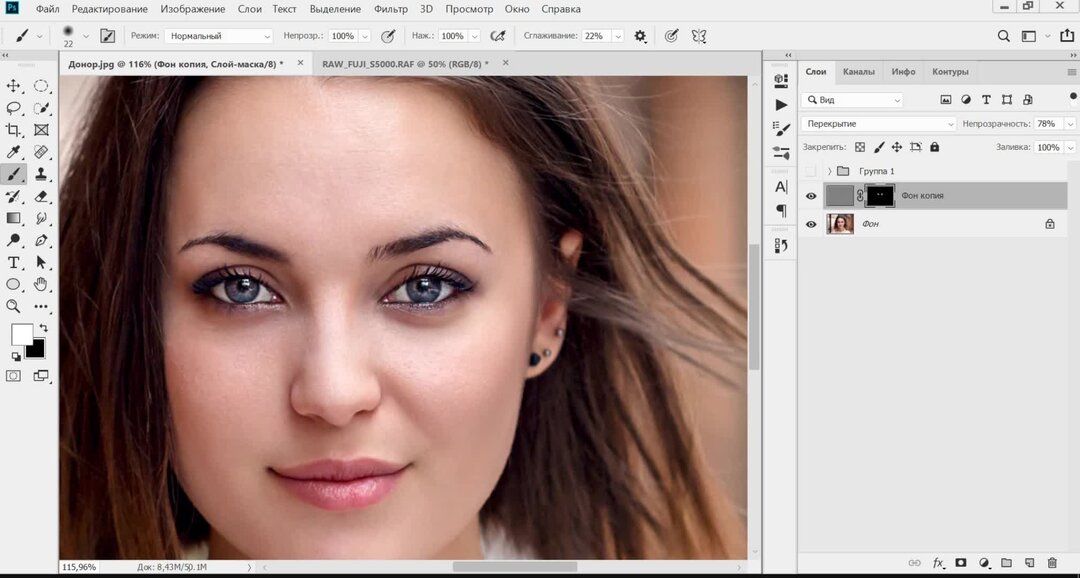
Task: Open the Edit Toolbar three-dots menu
Action: [x=41, y=307]
